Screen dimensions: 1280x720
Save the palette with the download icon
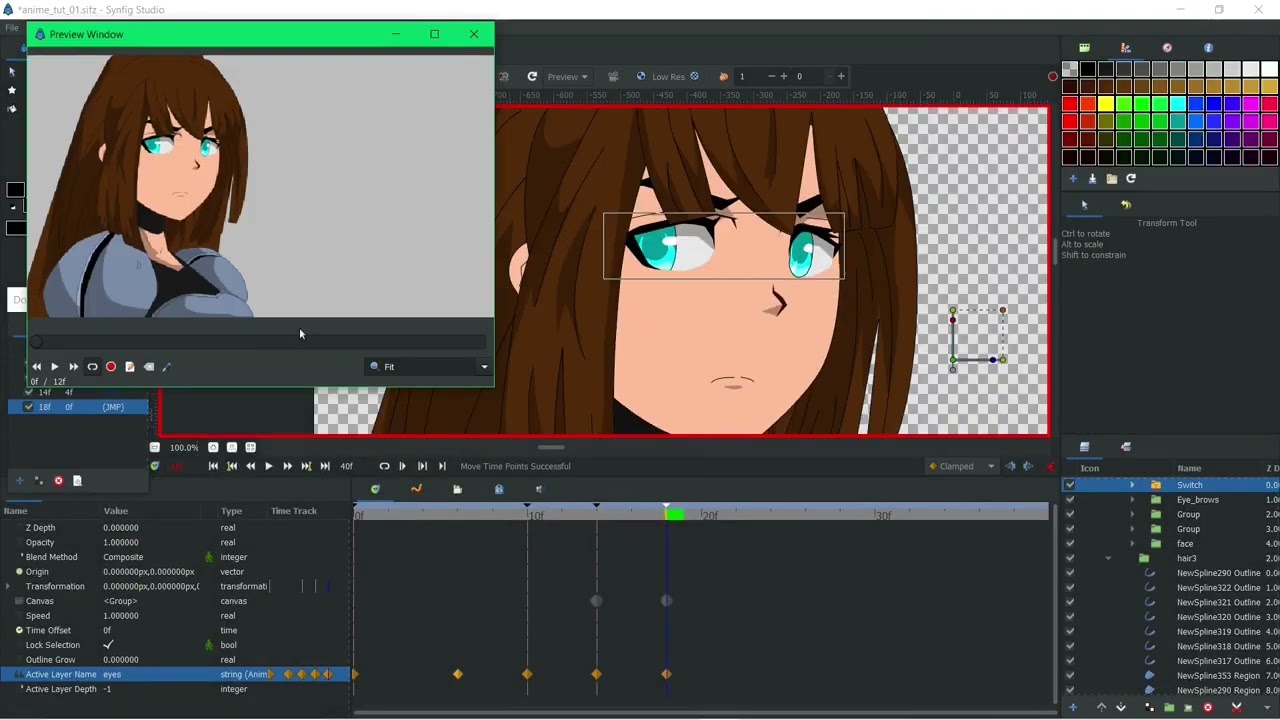(1092, 179)
